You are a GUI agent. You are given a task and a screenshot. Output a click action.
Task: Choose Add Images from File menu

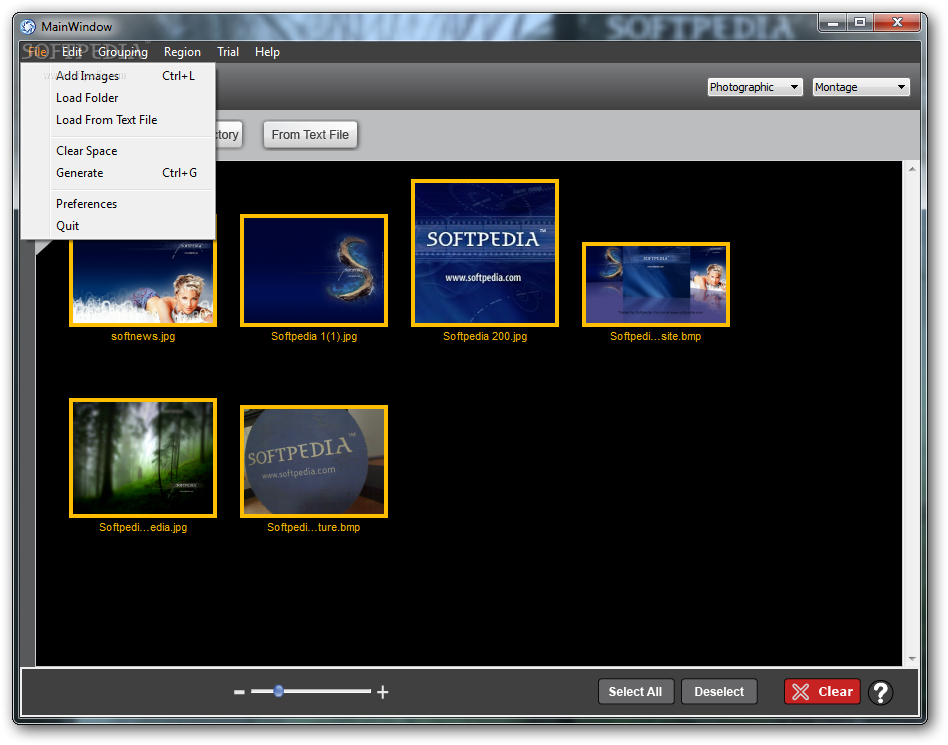[118, 76]
